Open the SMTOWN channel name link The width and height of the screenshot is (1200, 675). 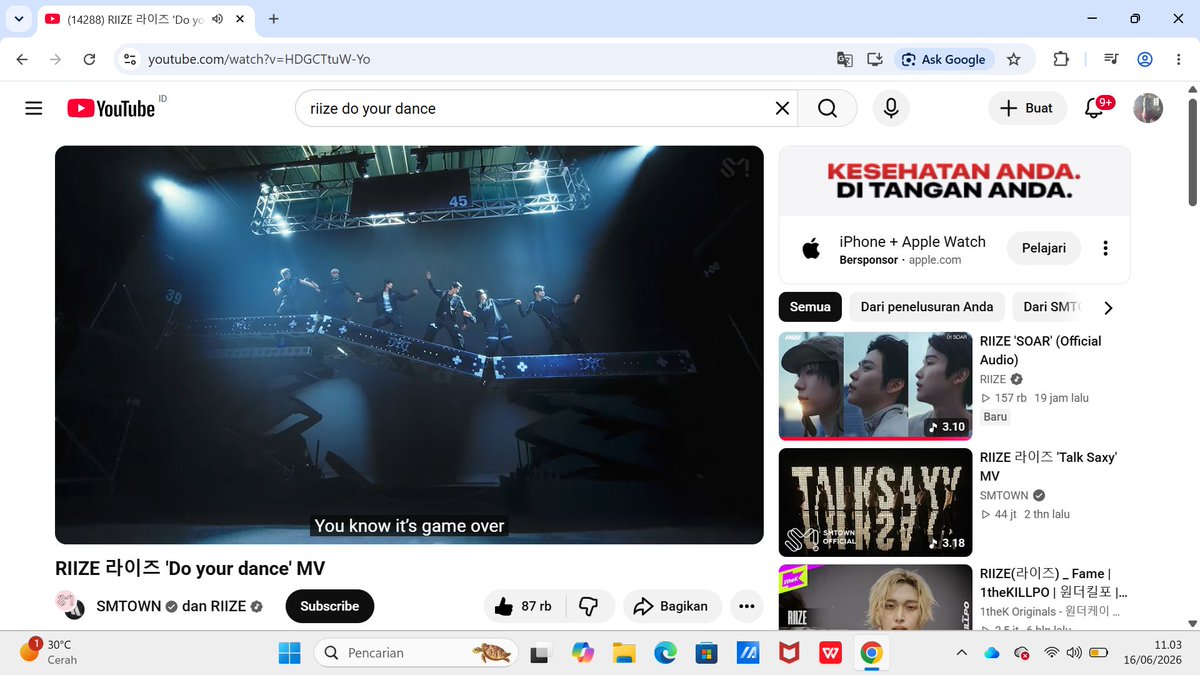tap(129, 606)
